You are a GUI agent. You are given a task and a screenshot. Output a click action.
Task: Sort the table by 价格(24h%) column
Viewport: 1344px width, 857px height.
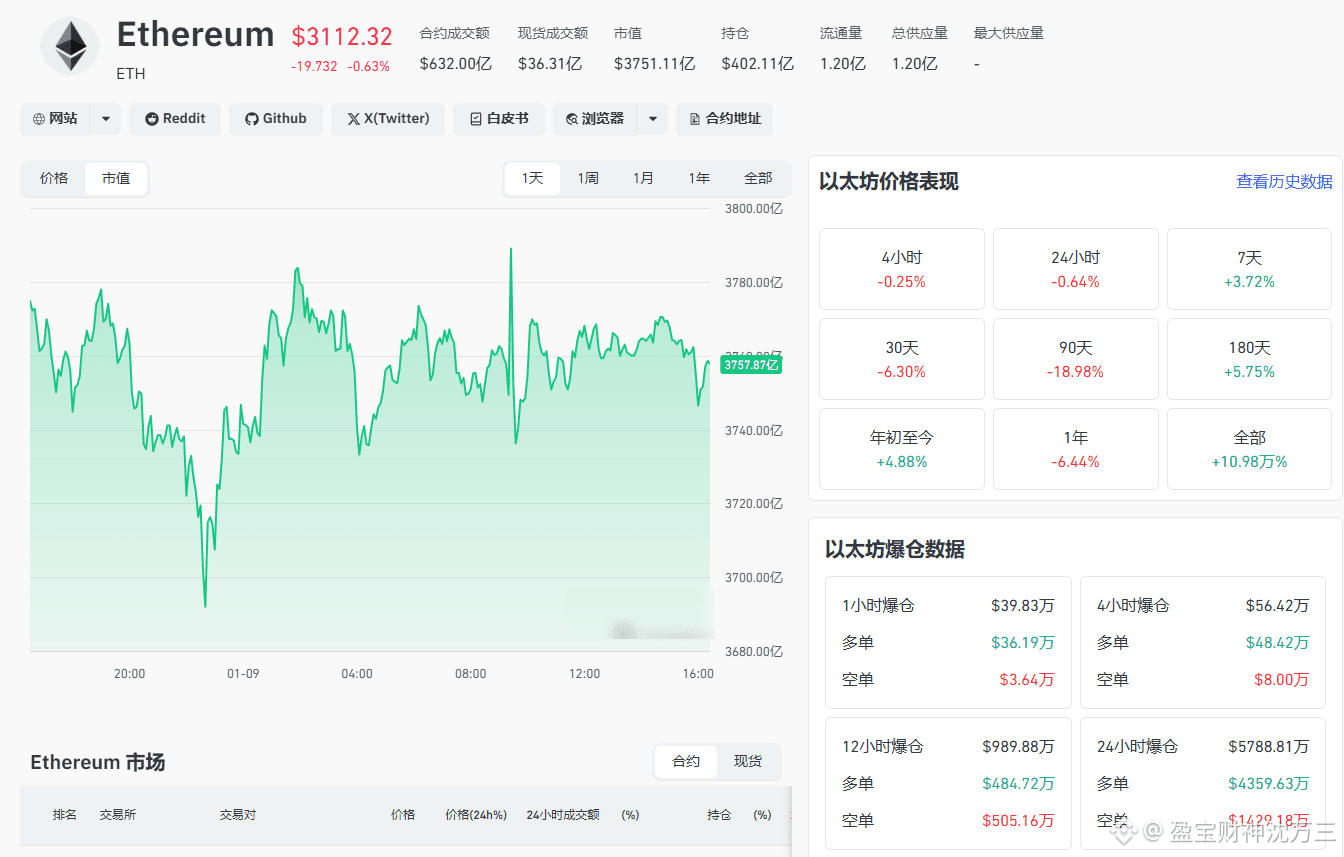pos(475,815)
